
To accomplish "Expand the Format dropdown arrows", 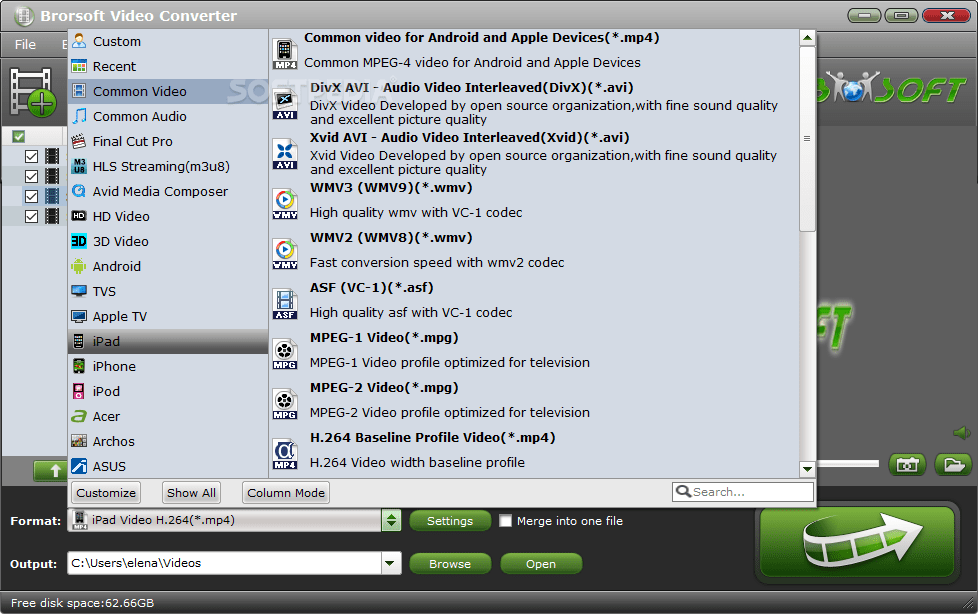I will 391,520.
